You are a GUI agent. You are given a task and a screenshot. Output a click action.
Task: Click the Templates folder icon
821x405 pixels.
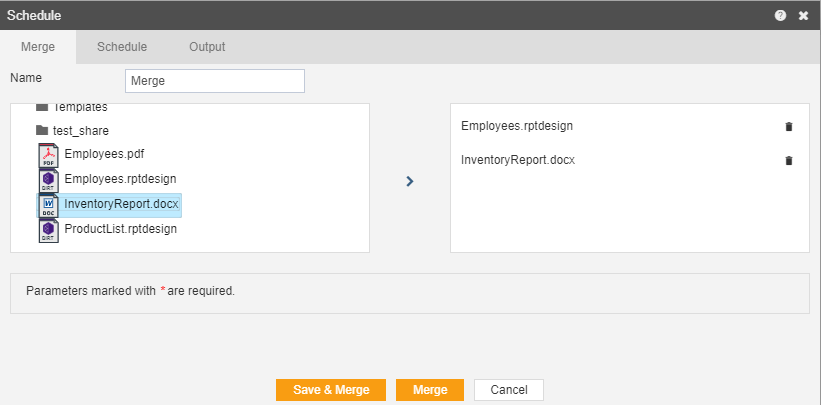point(42,107)
